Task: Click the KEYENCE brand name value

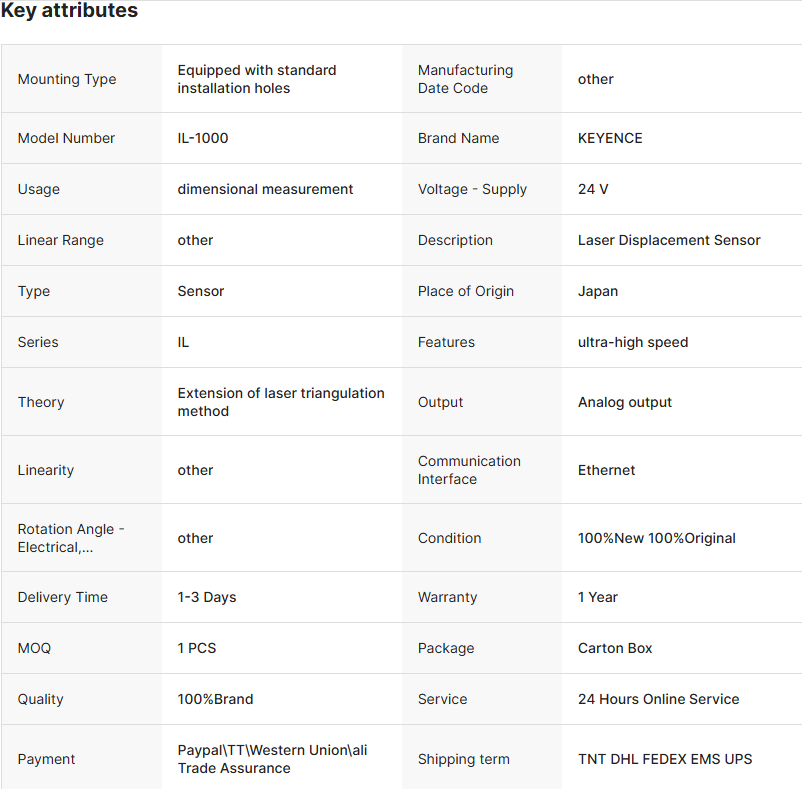Action: (610, 138)
